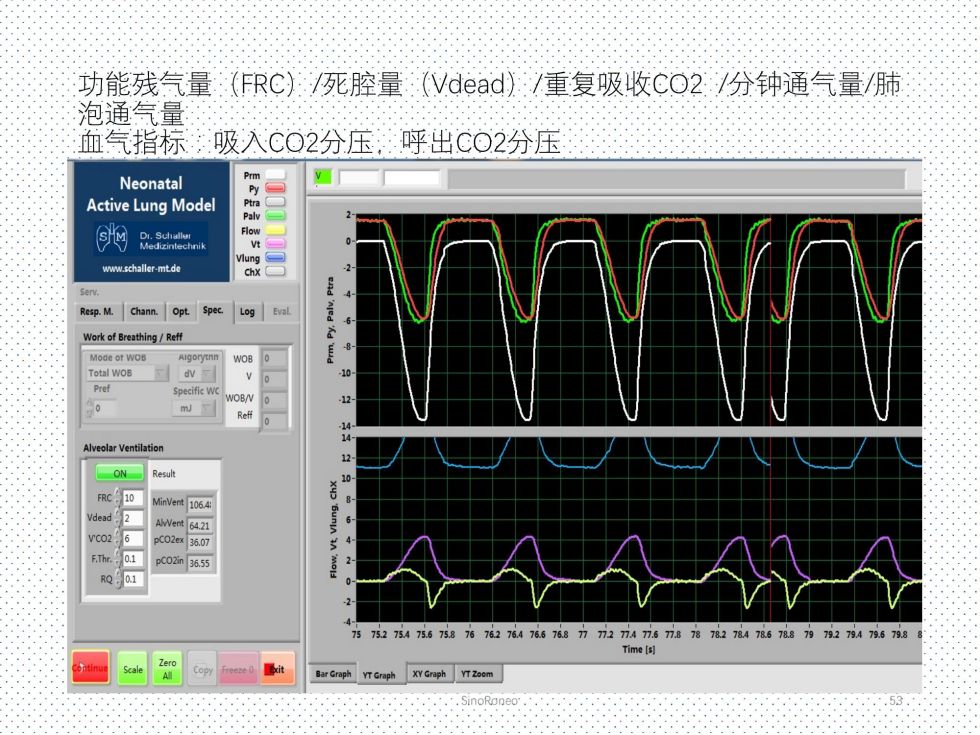
Task: Open the Total WOB mode dropdown
Action: pos(128,373)
